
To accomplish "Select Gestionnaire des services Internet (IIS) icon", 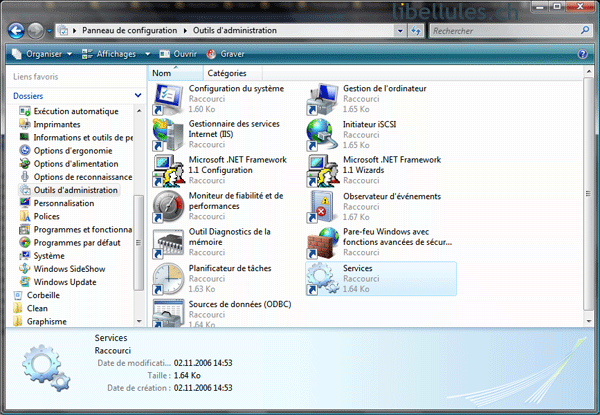I will (168, 135).
